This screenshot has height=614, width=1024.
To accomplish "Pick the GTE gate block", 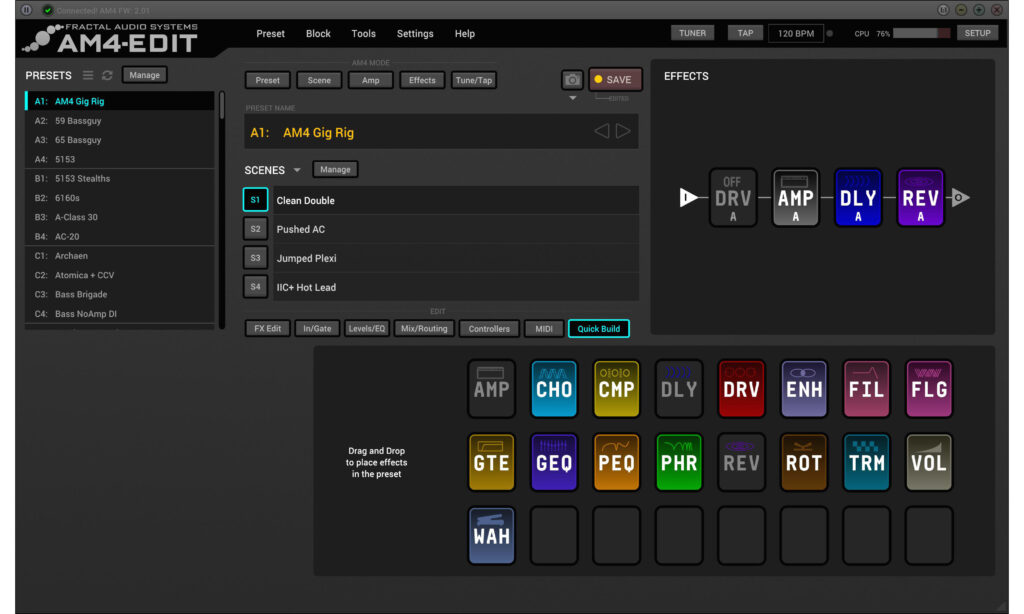I will [491, 462].
